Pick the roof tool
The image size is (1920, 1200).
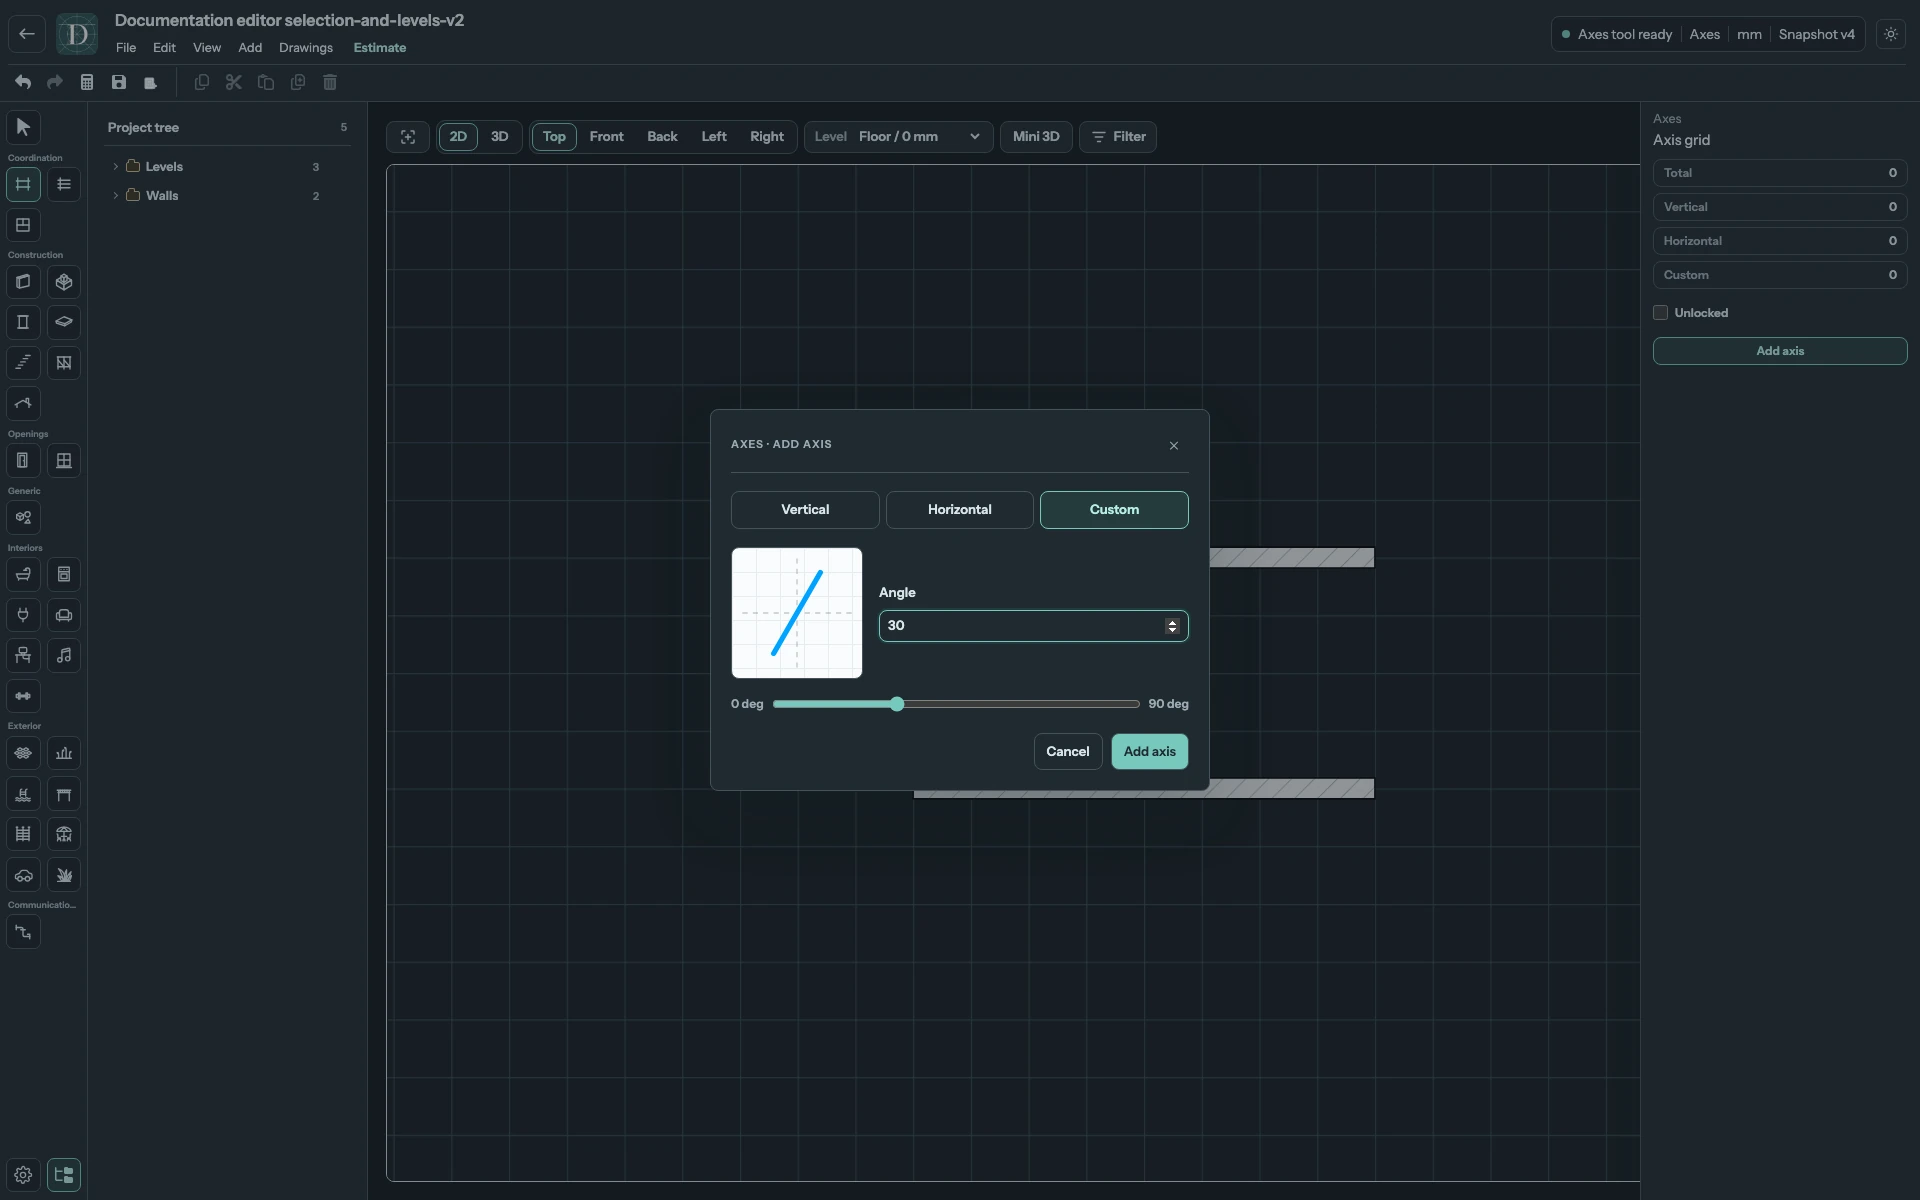pos(23,404)
